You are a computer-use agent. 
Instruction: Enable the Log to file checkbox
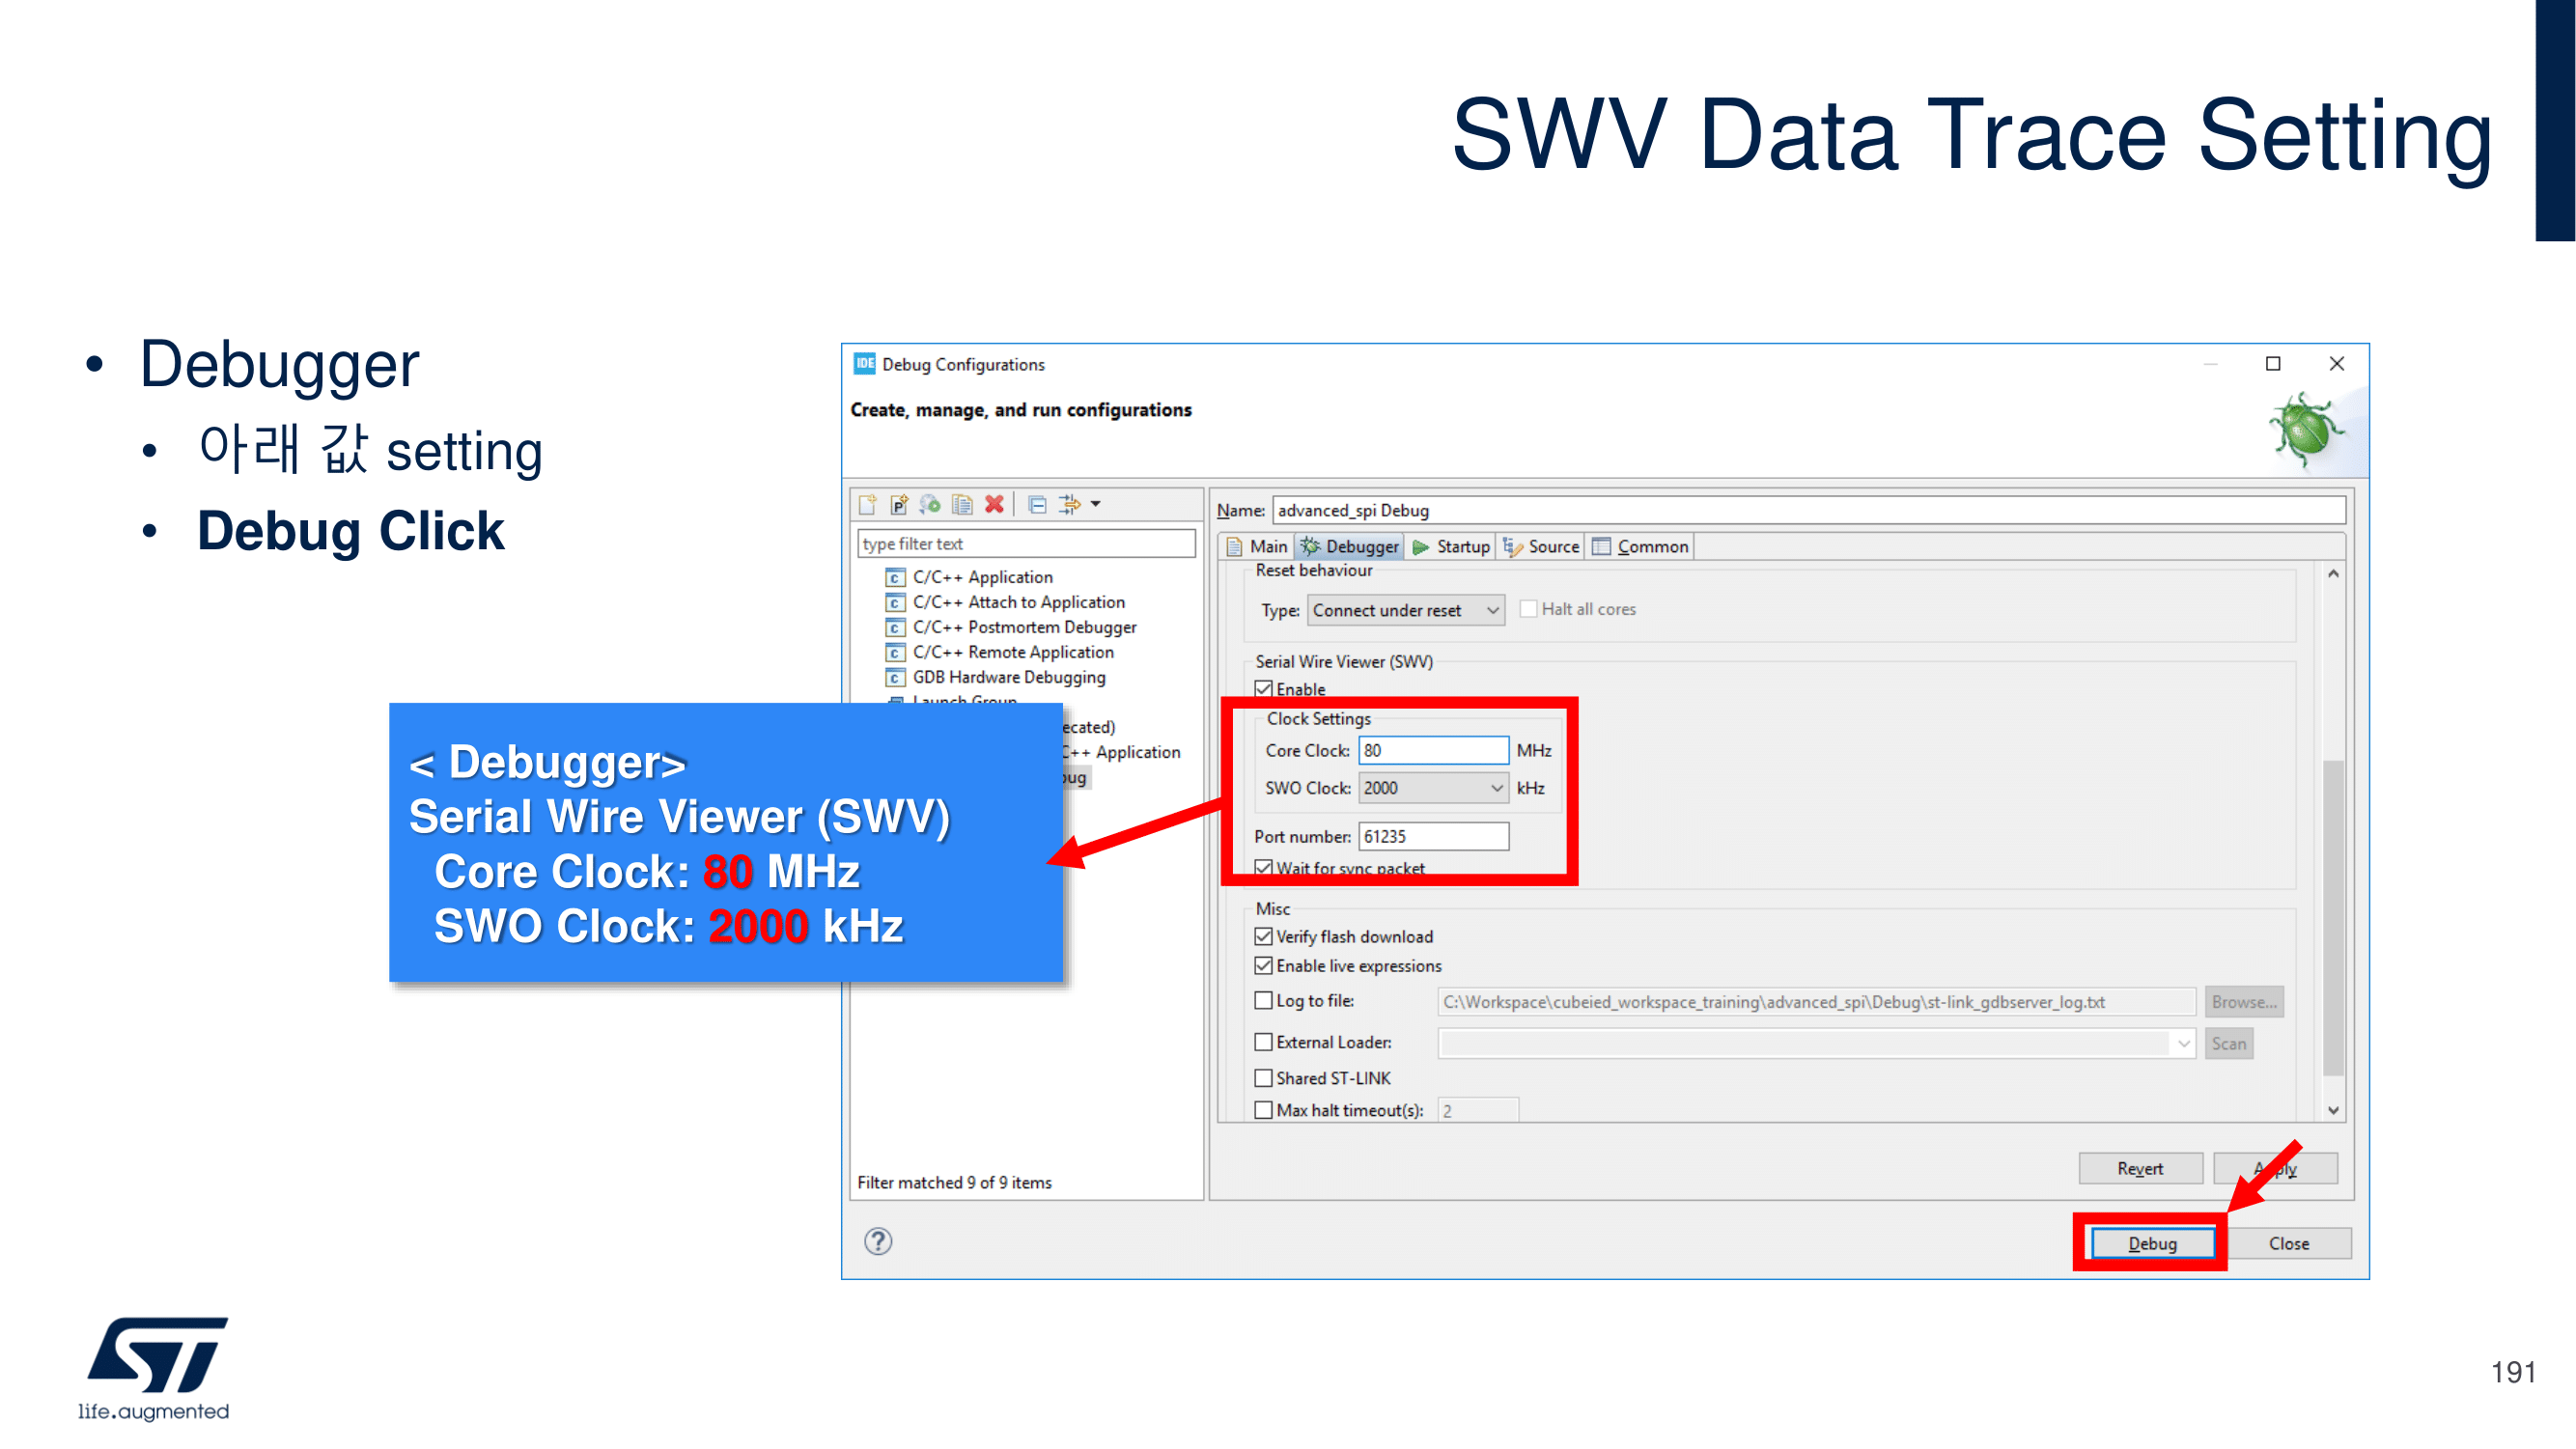pyautogui.click(x=1264, y=1000)
